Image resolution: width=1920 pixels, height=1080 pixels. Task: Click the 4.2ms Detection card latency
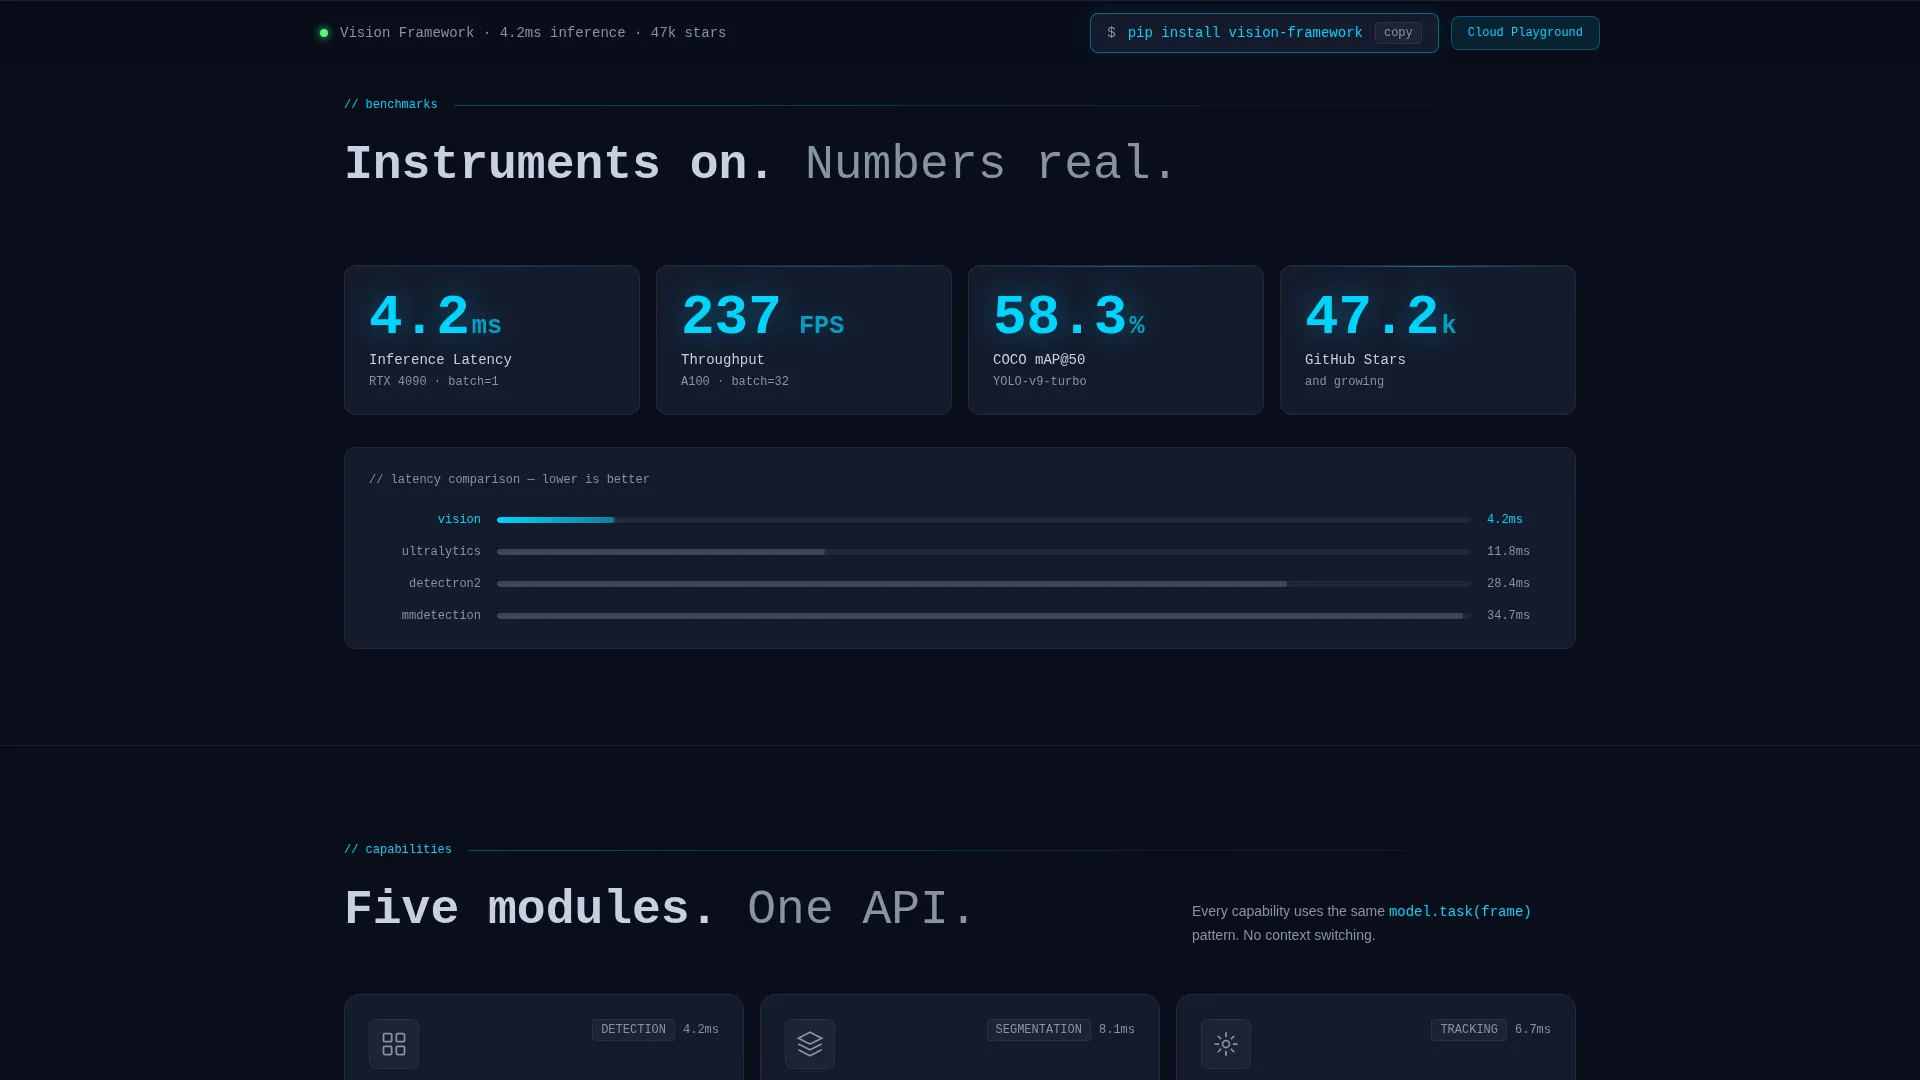pos(701,1030)
